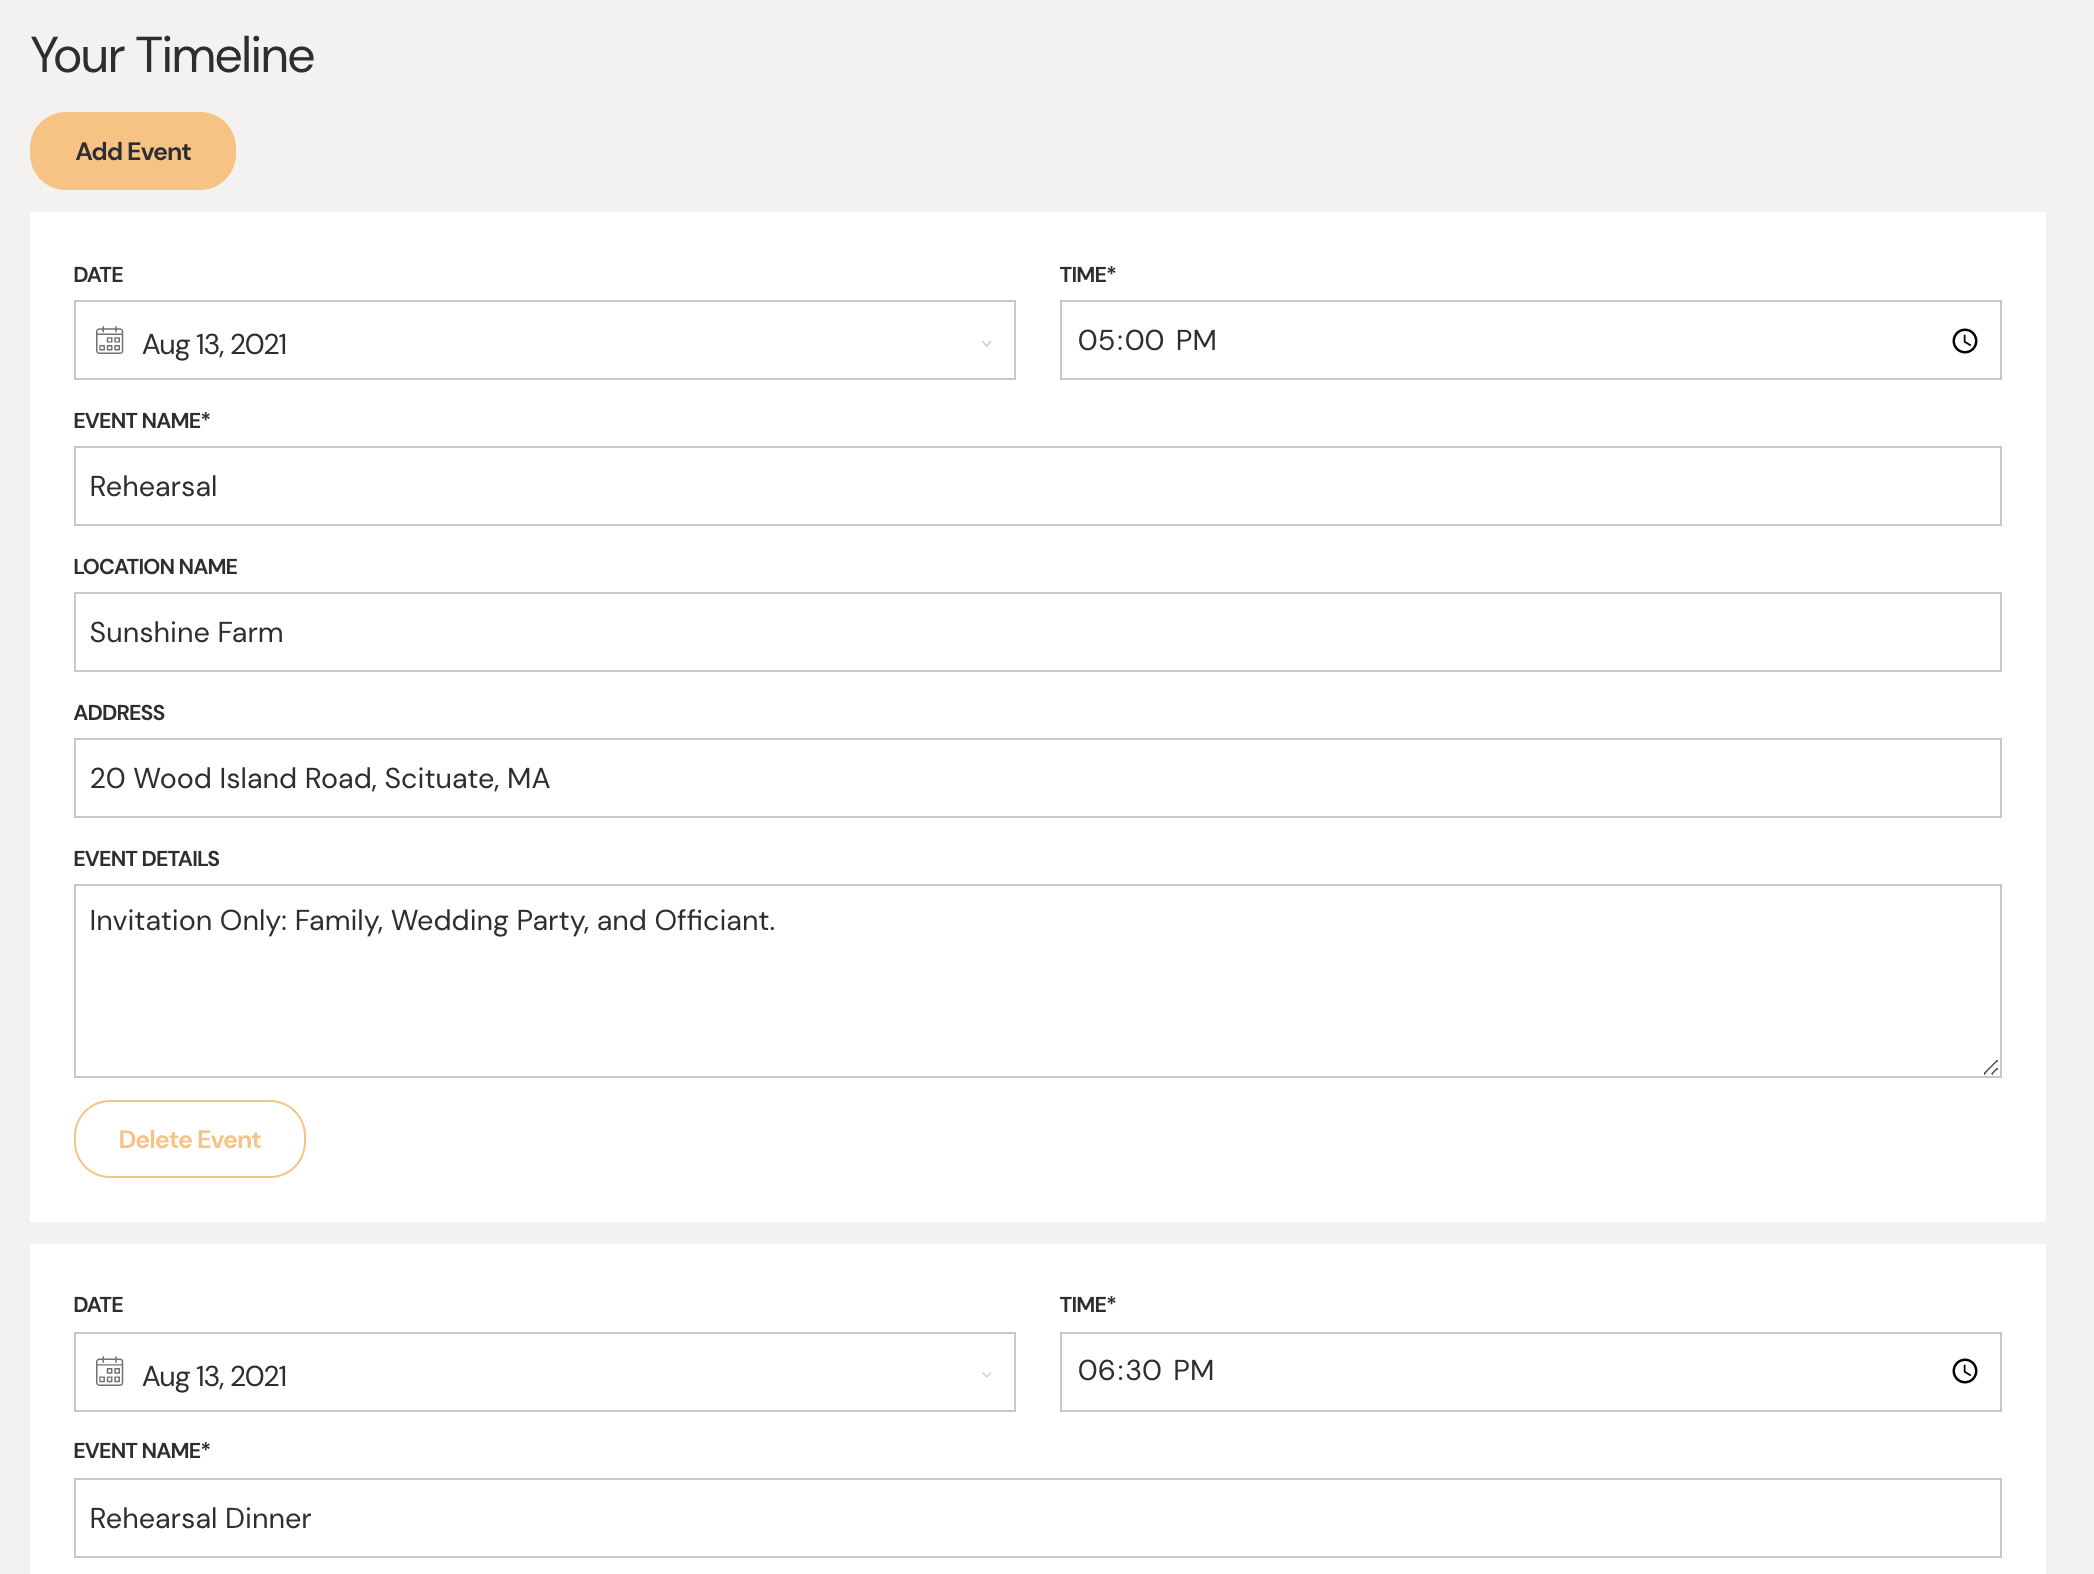This screenshot has width=2094, height=1574.
Task: Open calendar icon in Rehearsal event date field
Action: (x=110, y=340)
